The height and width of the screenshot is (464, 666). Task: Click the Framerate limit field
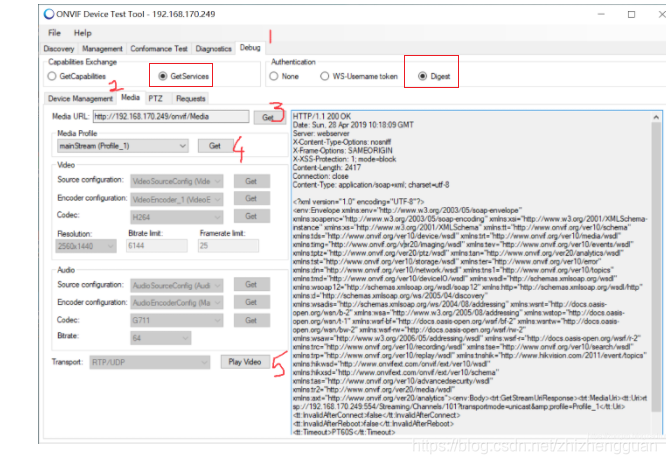point(228,246)
